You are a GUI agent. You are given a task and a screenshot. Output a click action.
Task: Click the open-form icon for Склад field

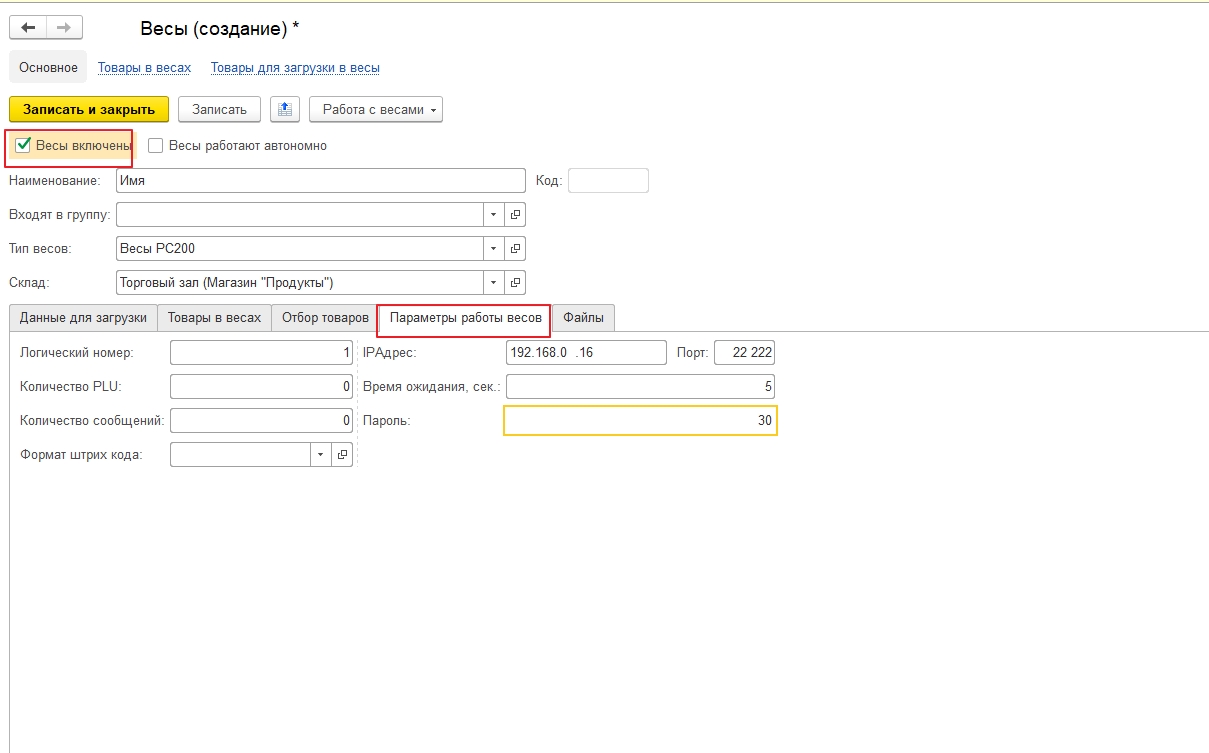pos(515,282)
